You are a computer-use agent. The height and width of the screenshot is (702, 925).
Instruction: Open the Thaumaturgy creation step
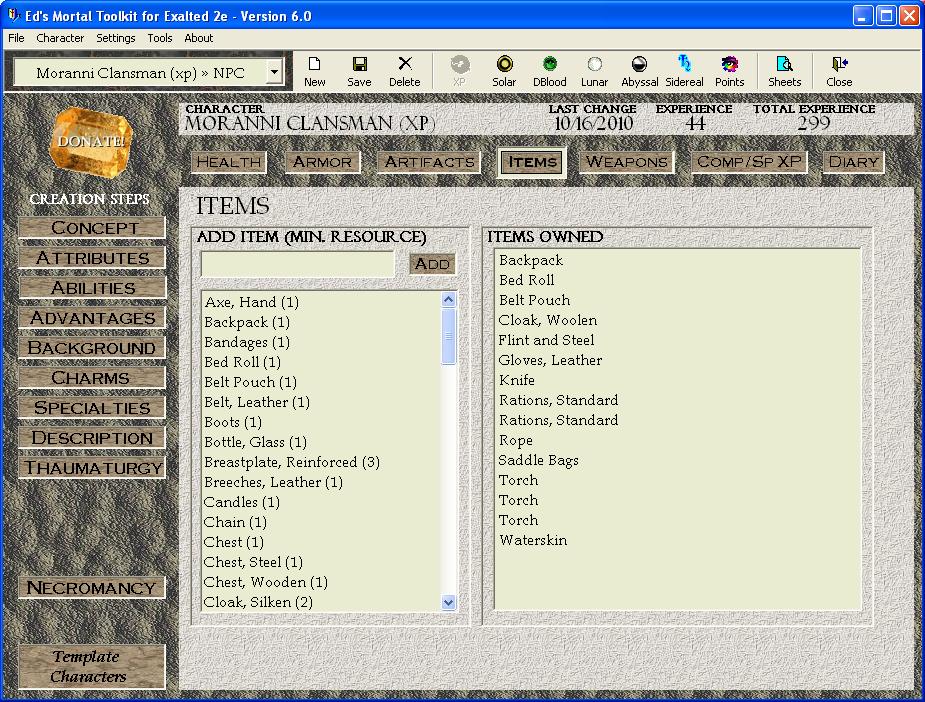(92, 468)
